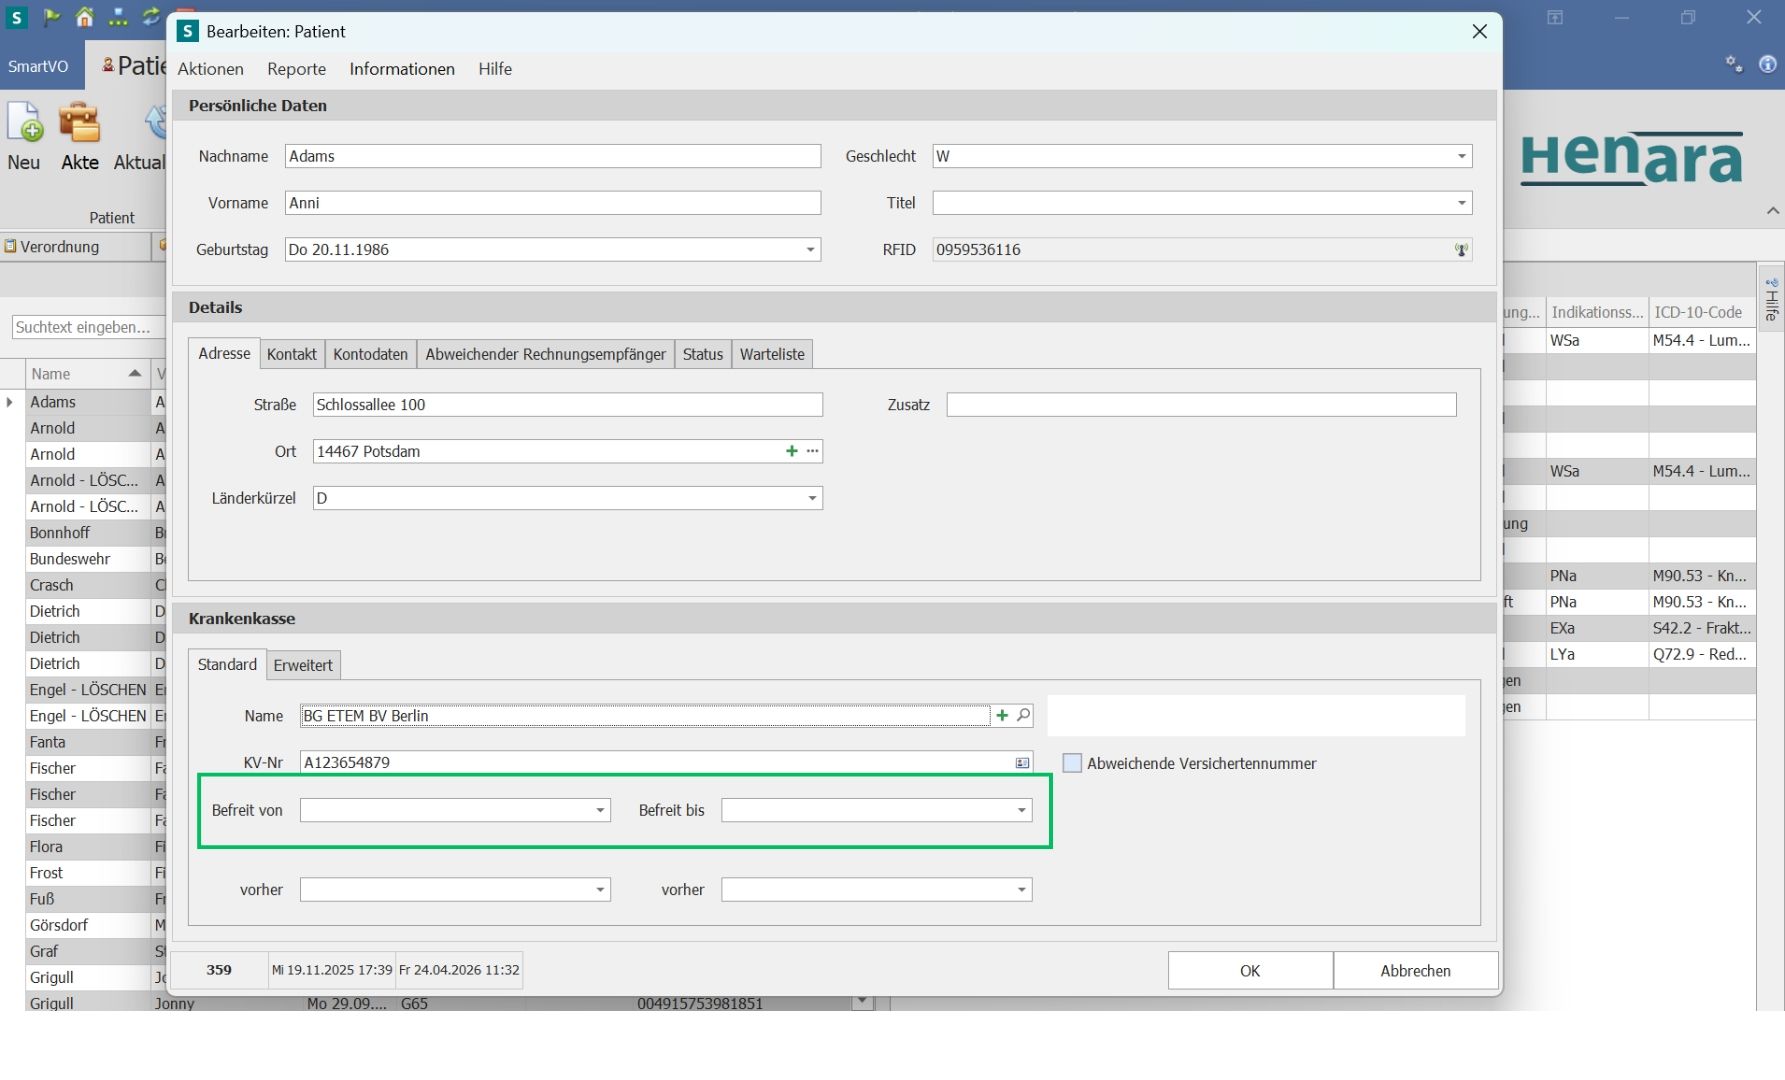Select the Bonnhoff row in the patient list
Viewport: 1785px width, 1080px height.
point(88,533)
